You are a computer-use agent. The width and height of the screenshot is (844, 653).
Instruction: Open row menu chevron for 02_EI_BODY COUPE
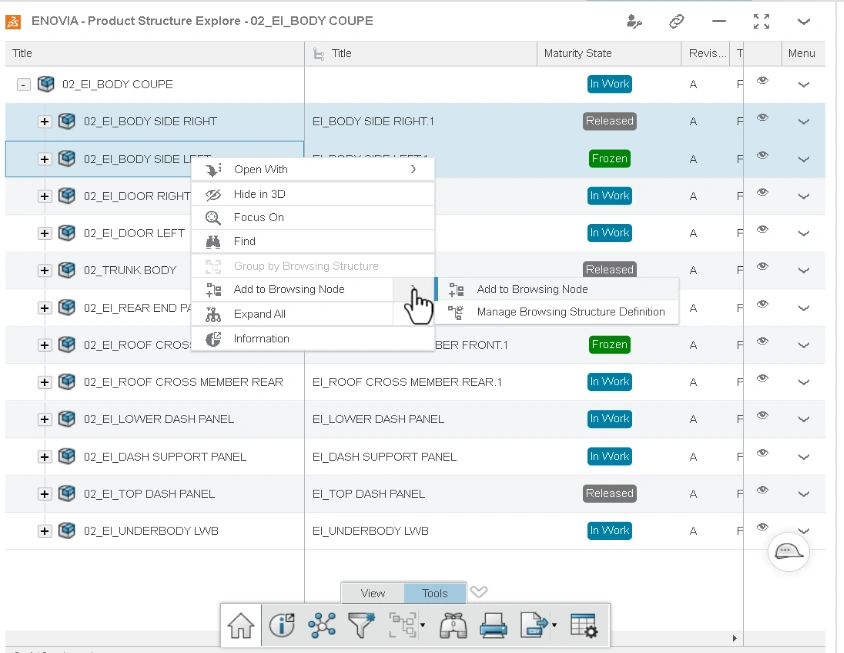coord(803,85)
